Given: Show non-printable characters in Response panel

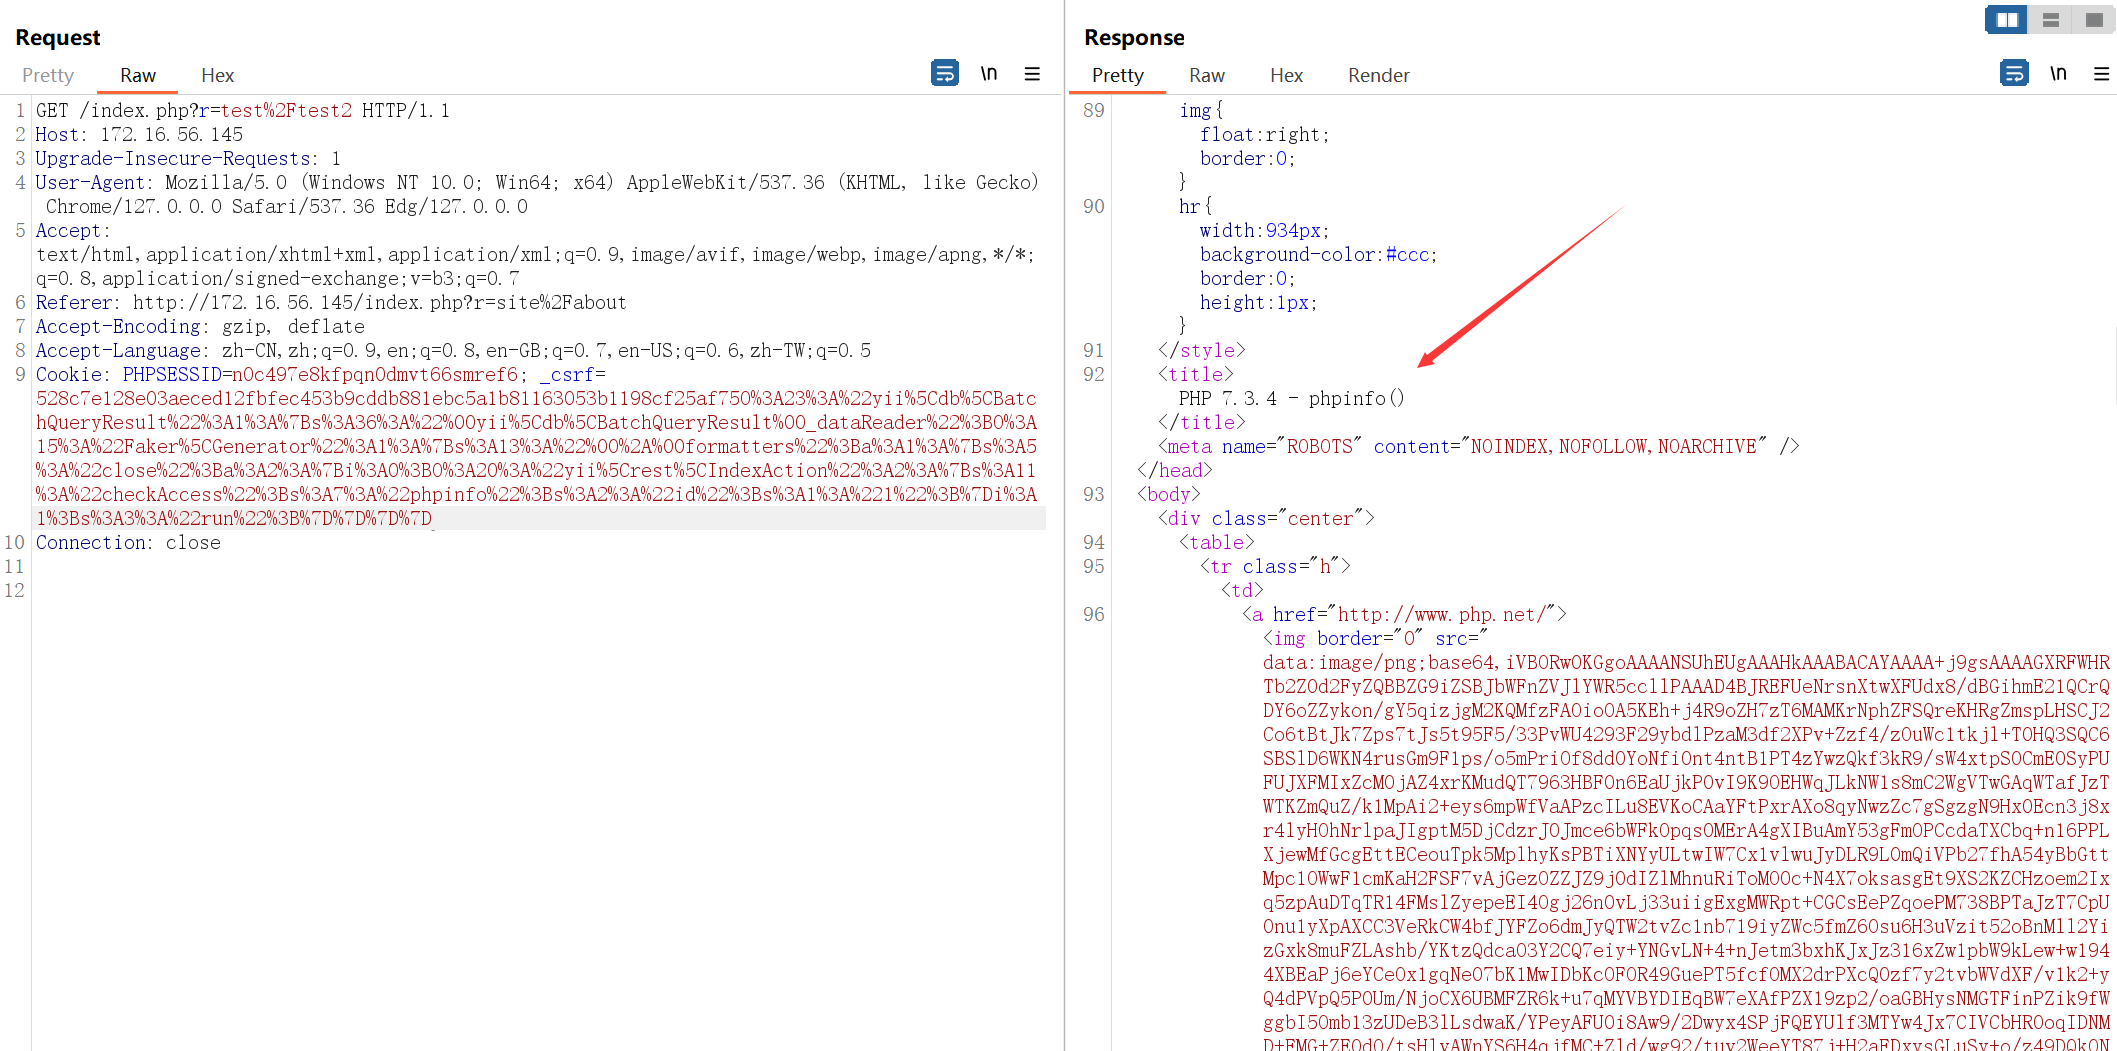Looking at the screenshot, I should (x=2057, y=73).
